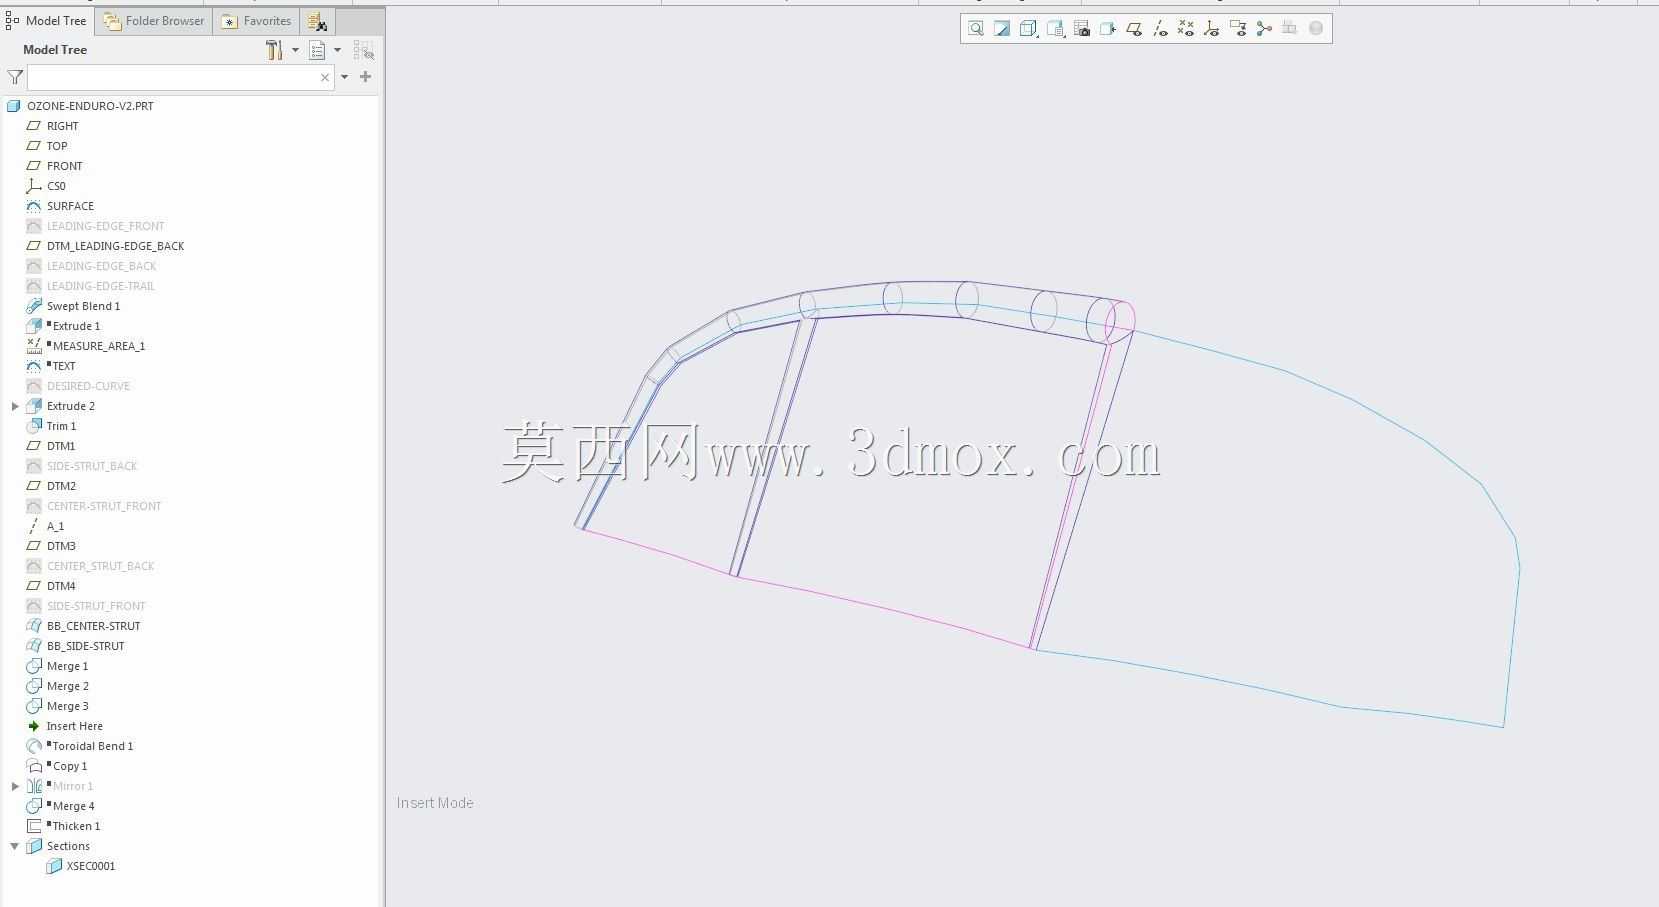This screenshot has height=907, width=1659.
Task: Switch to the Favorites tab
Action: point(257,21)
